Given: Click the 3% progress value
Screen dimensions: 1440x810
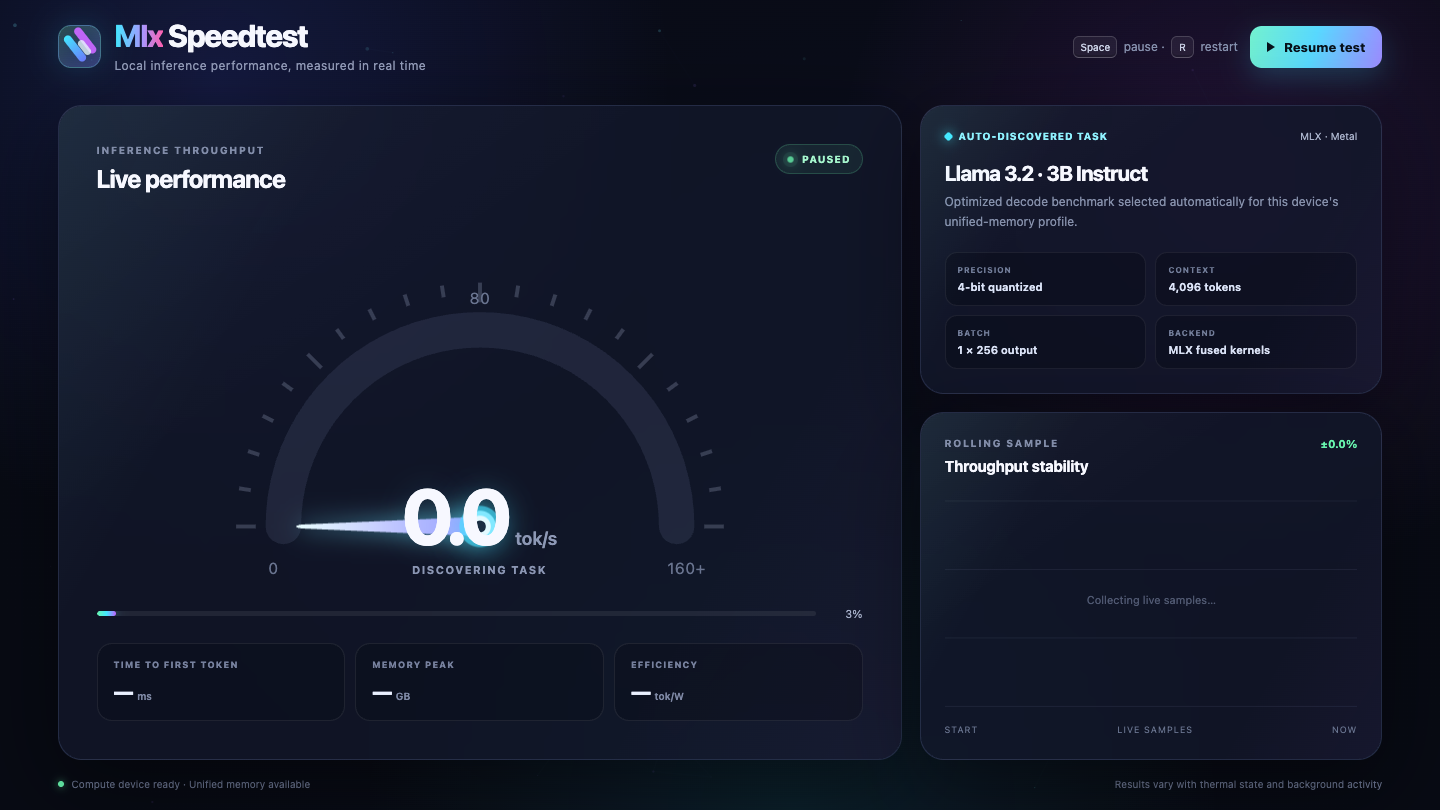Looking at the screenshot, I should click(x=853, y=614).
